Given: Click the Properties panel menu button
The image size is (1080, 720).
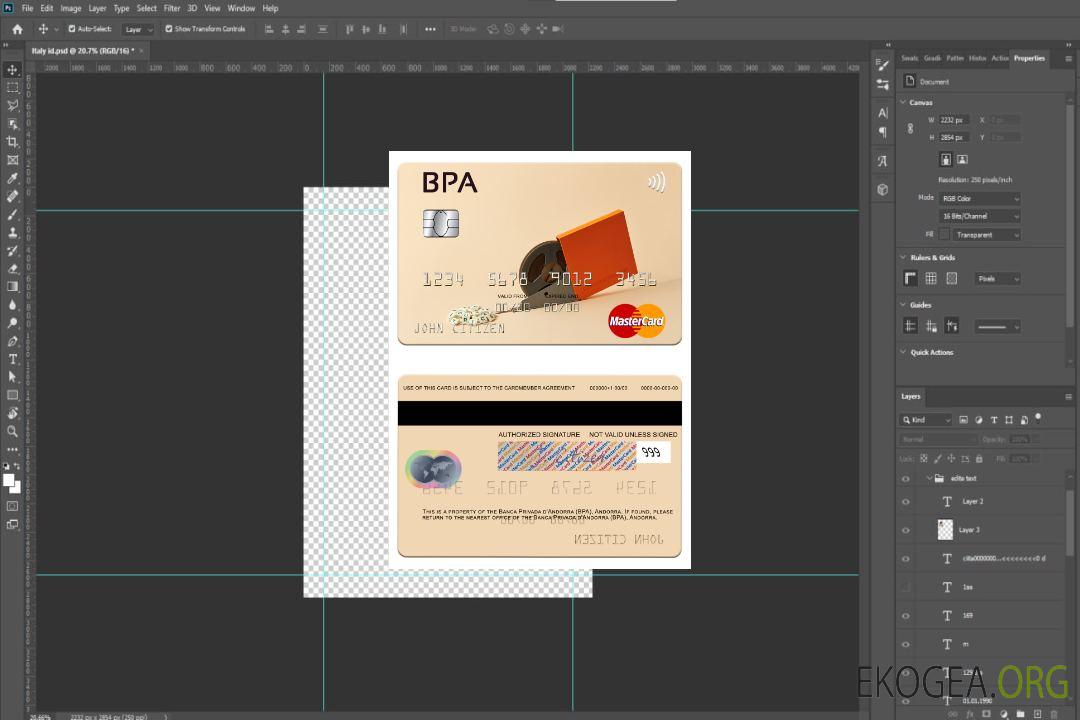Looking at the screenshot, I should (x=1068, y=59).
